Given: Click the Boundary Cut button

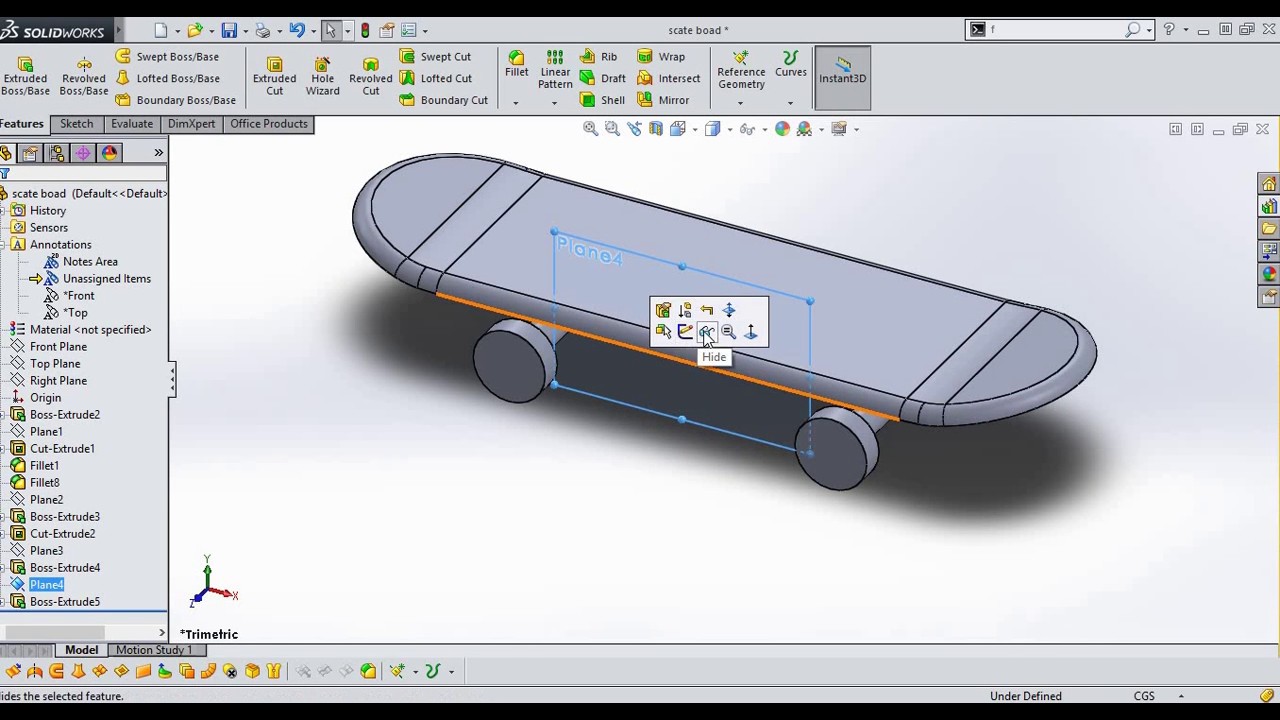Looking at the screenshot, I should pos(443,100).
